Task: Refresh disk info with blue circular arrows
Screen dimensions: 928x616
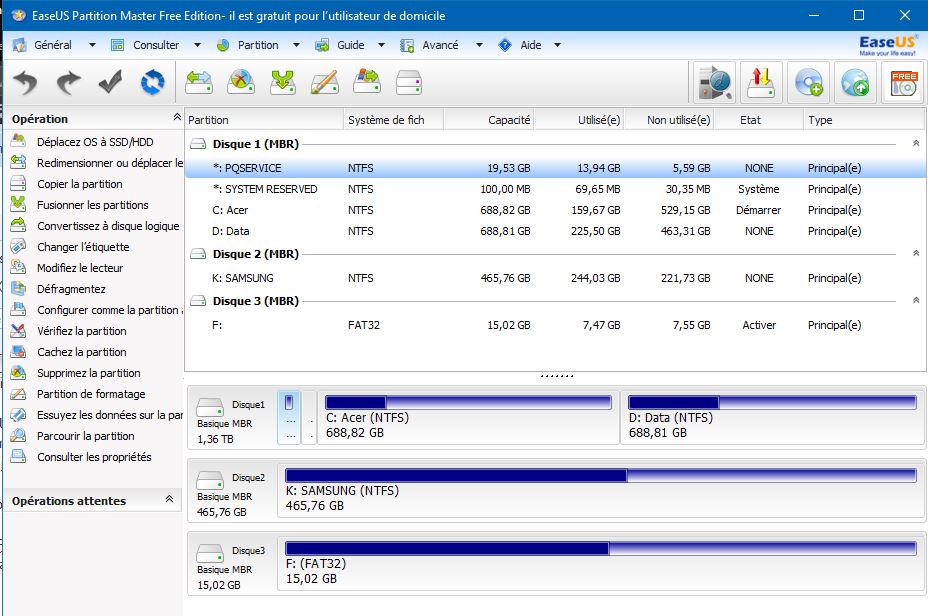Action: (x=153, y=82)
